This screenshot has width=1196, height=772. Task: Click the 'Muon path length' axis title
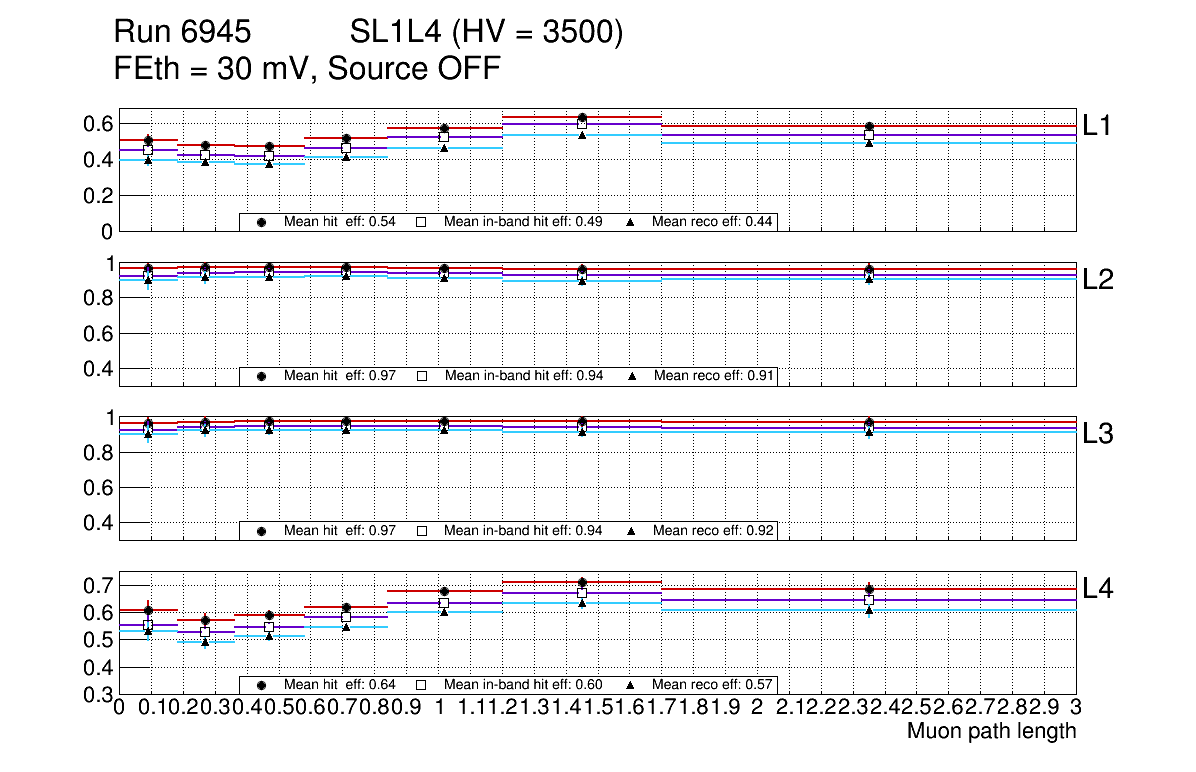(991, 732)
